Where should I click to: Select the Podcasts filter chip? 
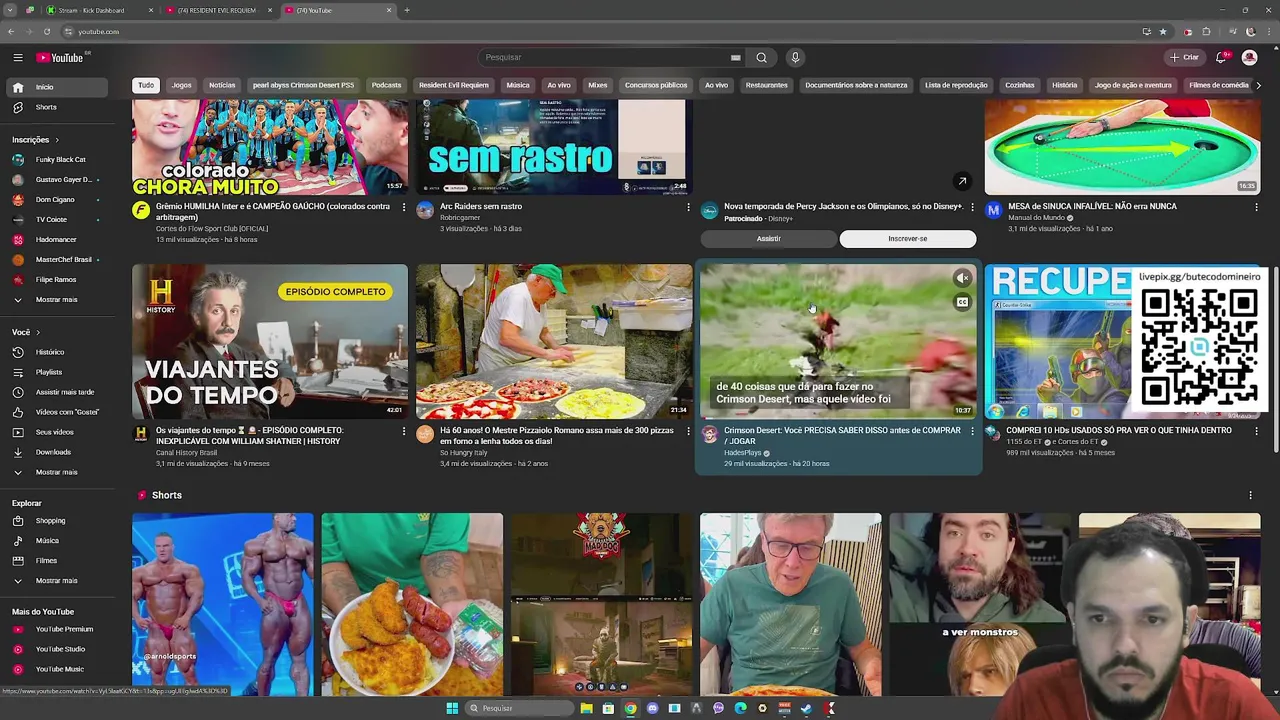(386, 86)
